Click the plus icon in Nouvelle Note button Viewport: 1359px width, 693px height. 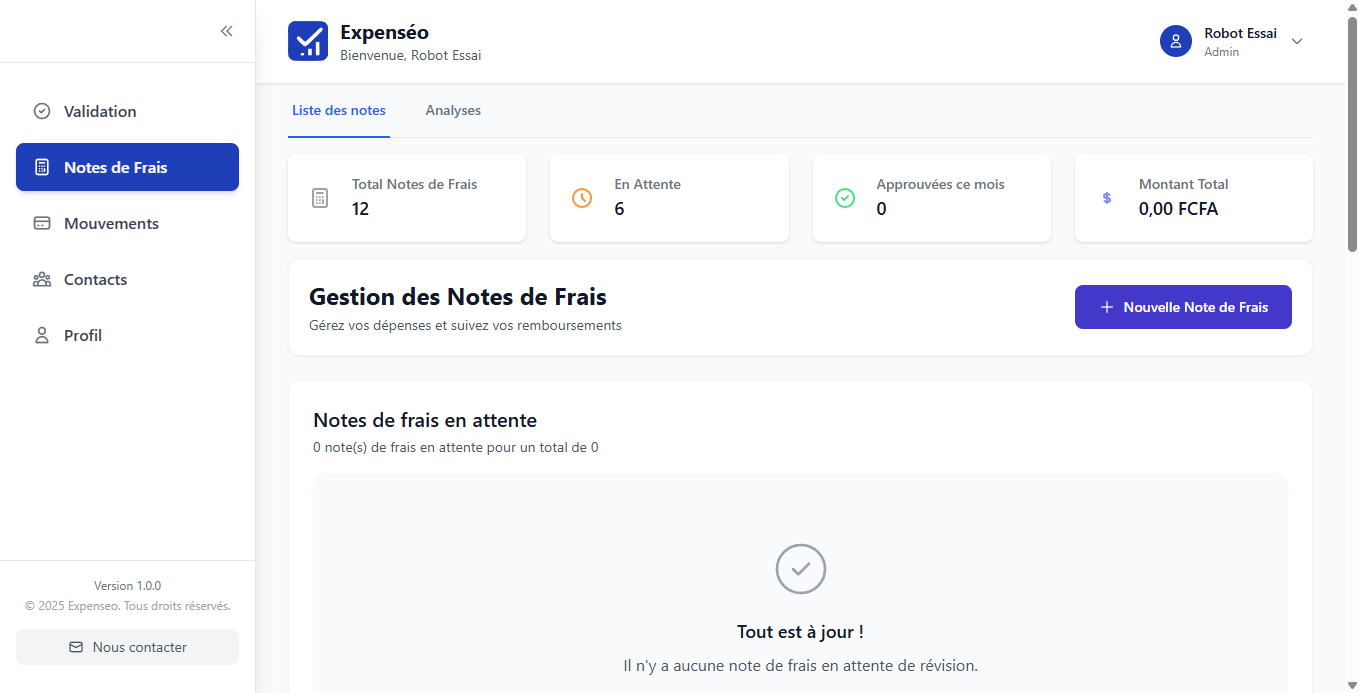pos(1107,307)
